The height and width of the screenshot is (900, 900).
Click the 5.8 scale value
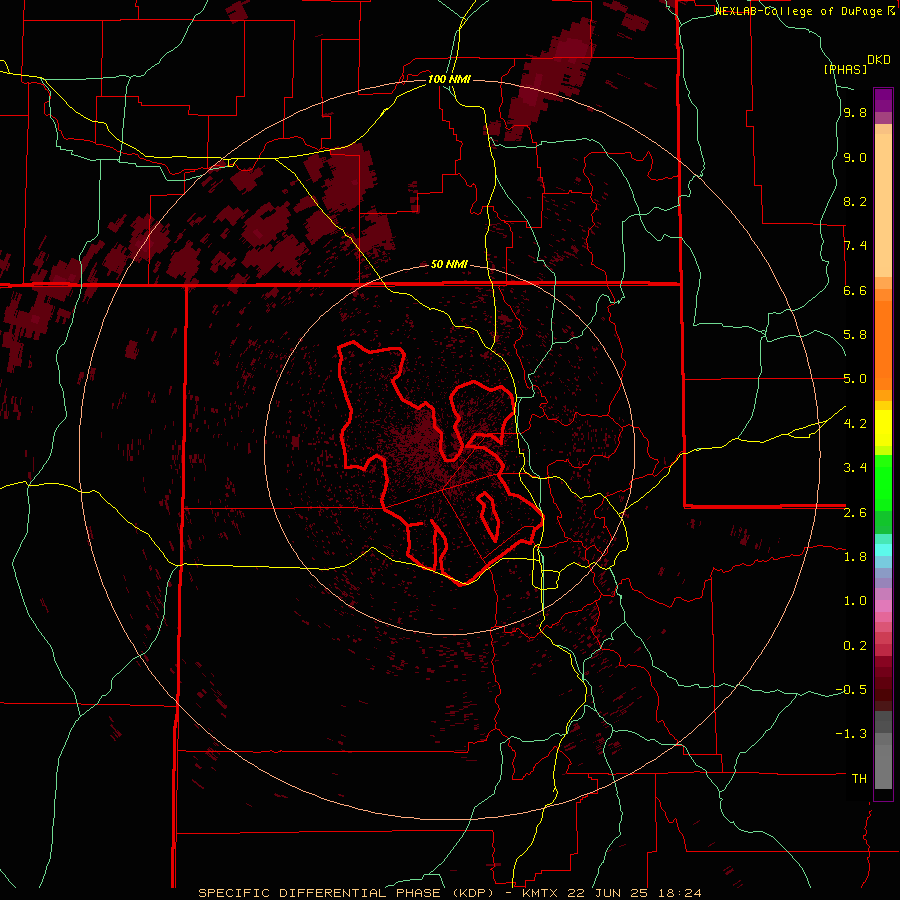pyautogui.click(x=855, y=335)
